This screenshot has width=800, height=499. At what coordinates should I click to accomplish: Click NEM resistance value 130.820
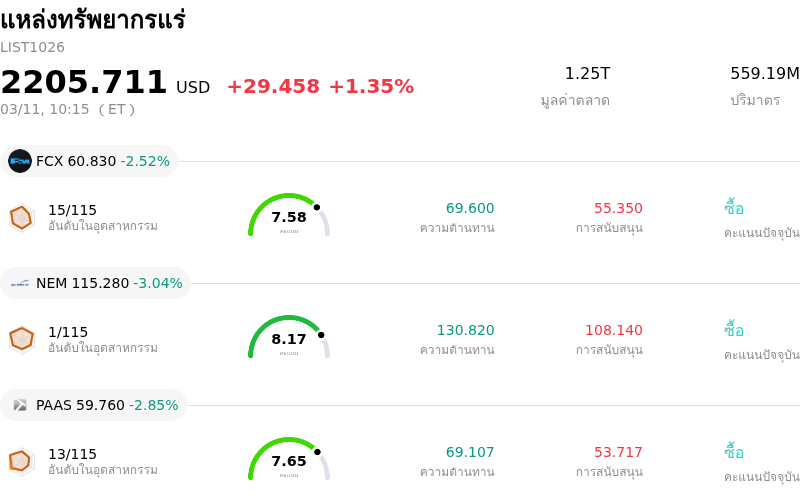pyautogui.click(x=465, y=330)
